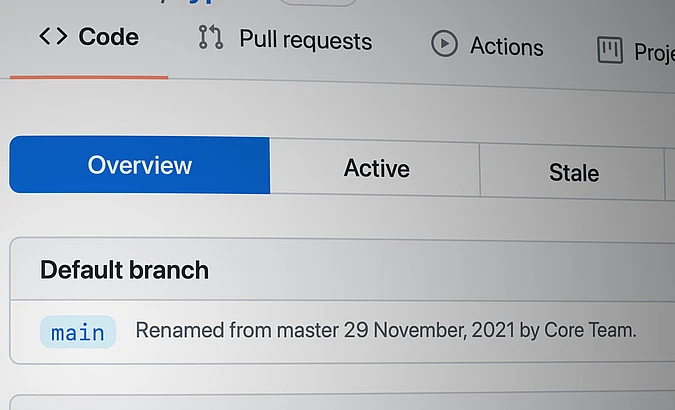The height and width of the screenshot is (410, 675).
Task: Click the Default branch heading
Action: pyautogui.click(x=124, y=270)
